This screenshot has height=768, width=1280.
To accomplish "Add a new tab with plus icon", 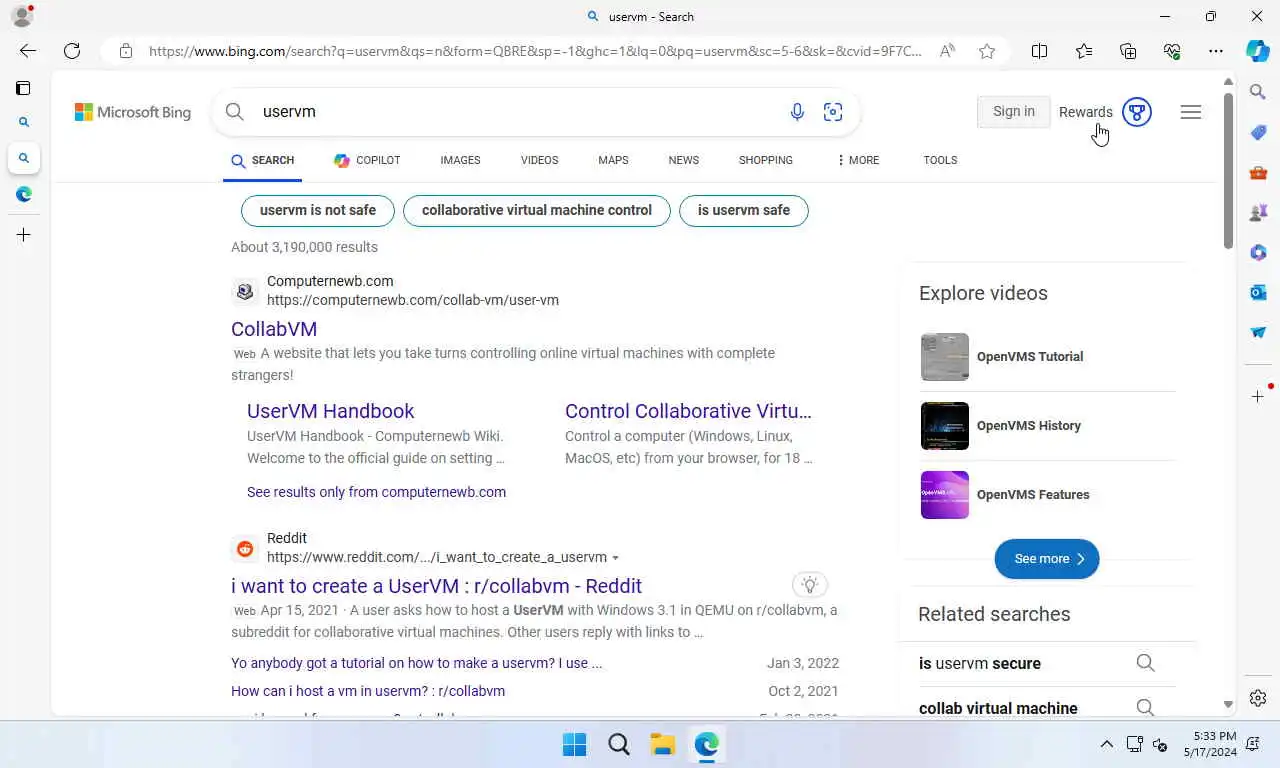I will (x=24, y=235).
